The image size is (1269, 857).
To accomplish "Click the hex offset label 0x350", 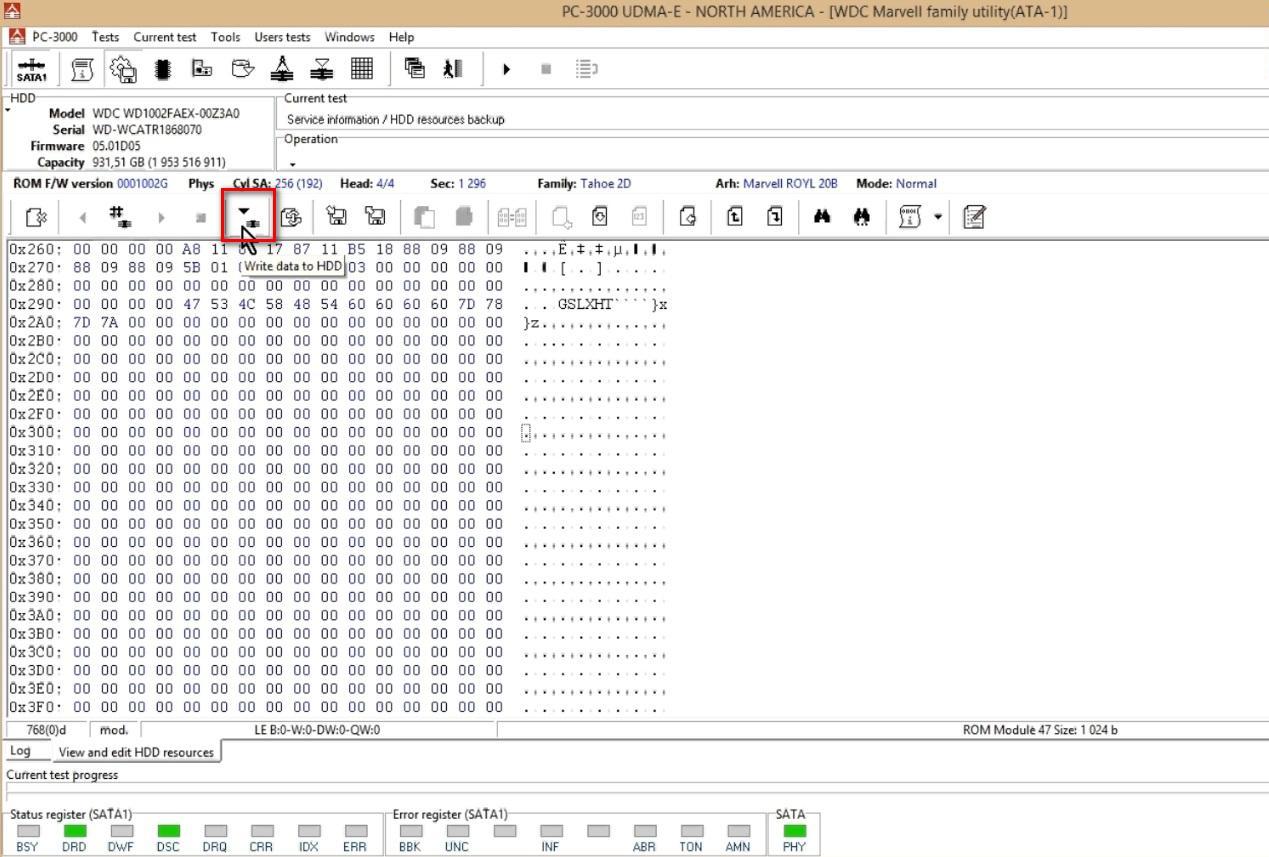I will [35, 524].
